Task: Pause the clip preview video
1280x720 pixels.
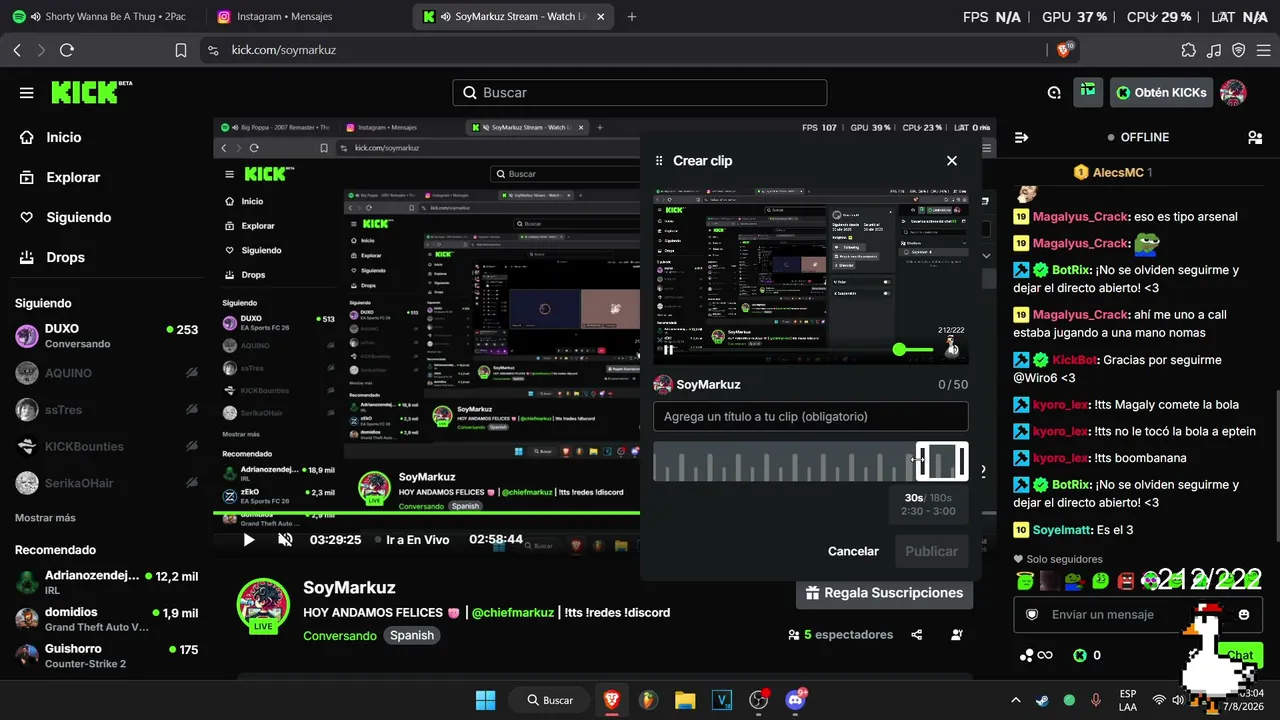Action: tap(669, 349)
